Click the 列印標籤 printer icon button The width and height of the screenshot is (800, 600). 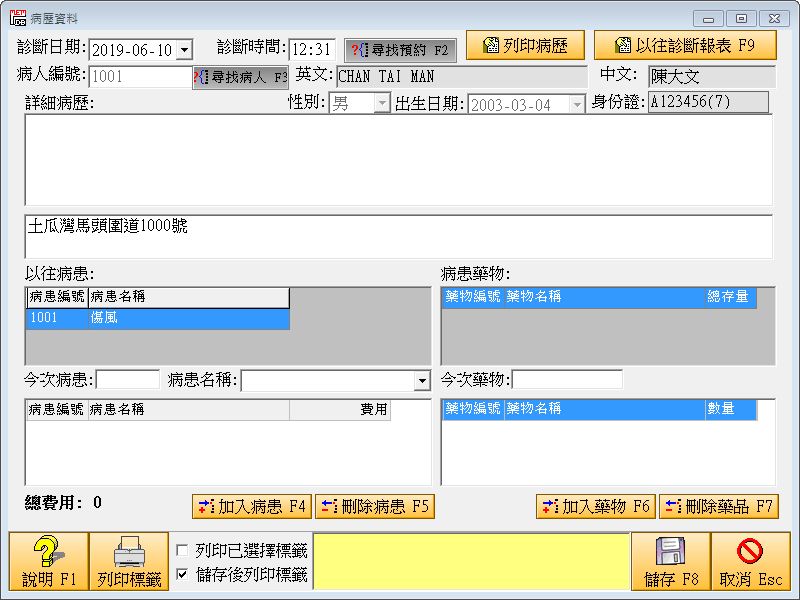coord(129,561)
